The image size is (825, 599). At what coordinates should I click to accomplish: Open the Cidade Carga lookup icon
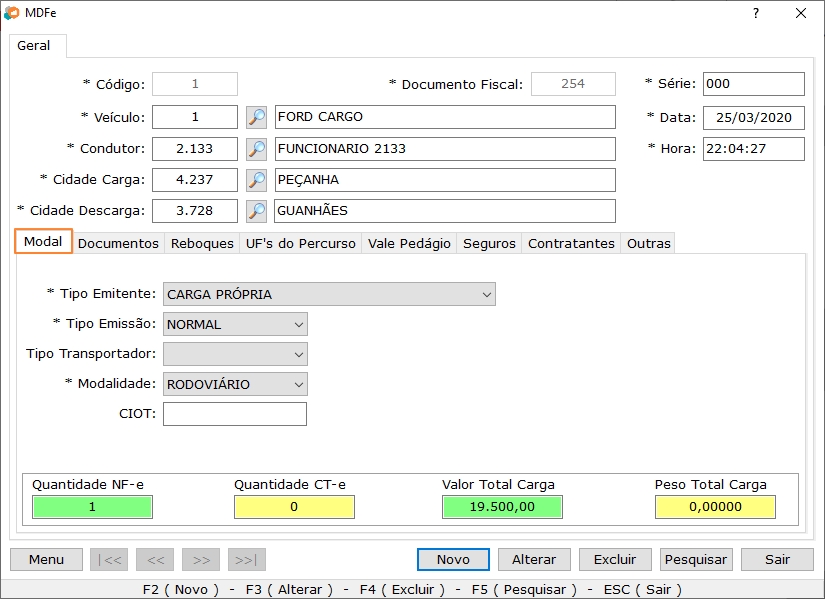click(255, 179)
